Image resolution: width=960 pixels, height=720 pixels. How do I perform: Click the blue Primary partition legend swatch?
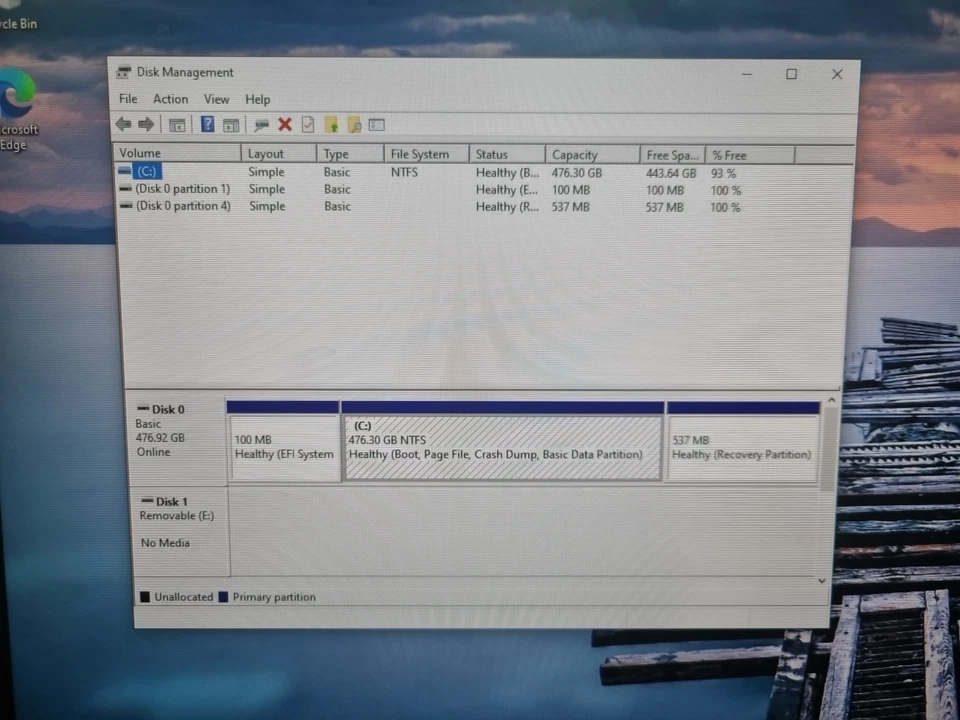coord(223,597)
